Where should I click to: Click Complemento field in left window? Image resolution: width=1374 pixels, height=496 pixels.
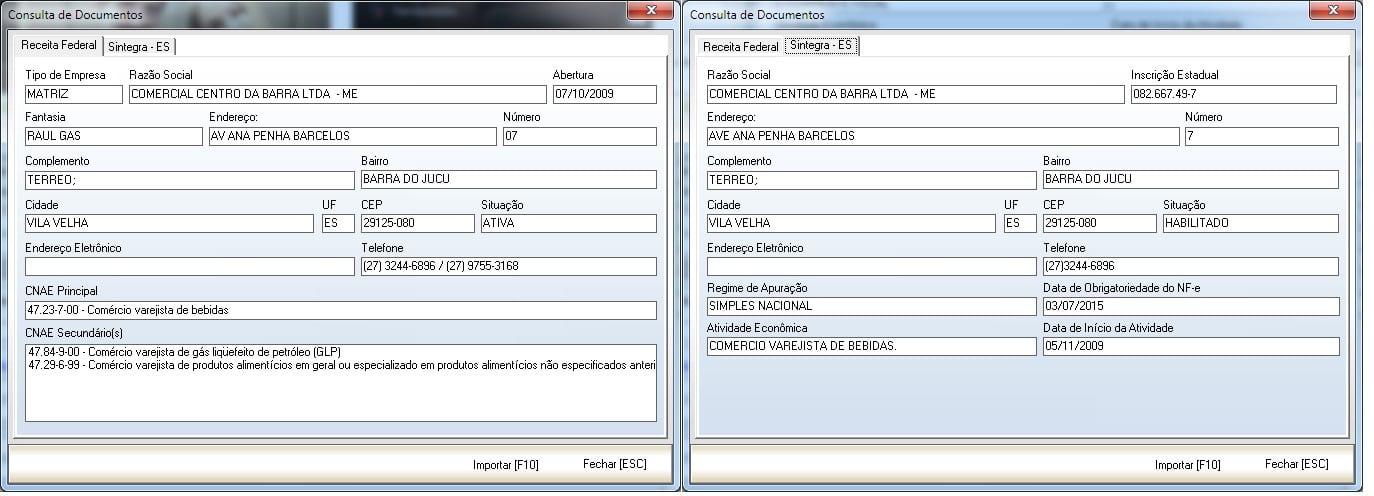(190, 180)
